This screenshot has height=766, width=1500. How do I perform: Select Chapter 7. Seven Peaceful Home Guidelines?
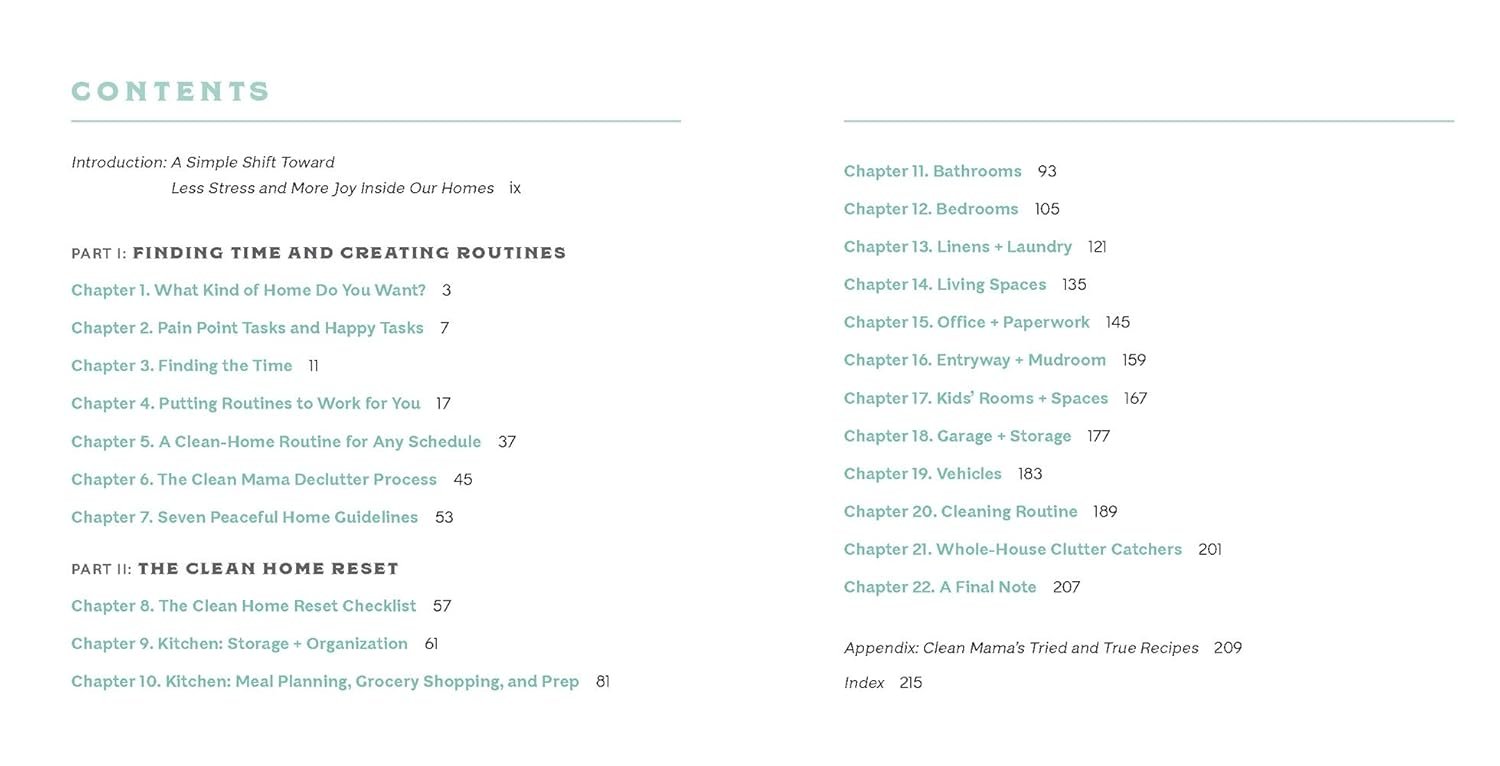coord(244,517)
